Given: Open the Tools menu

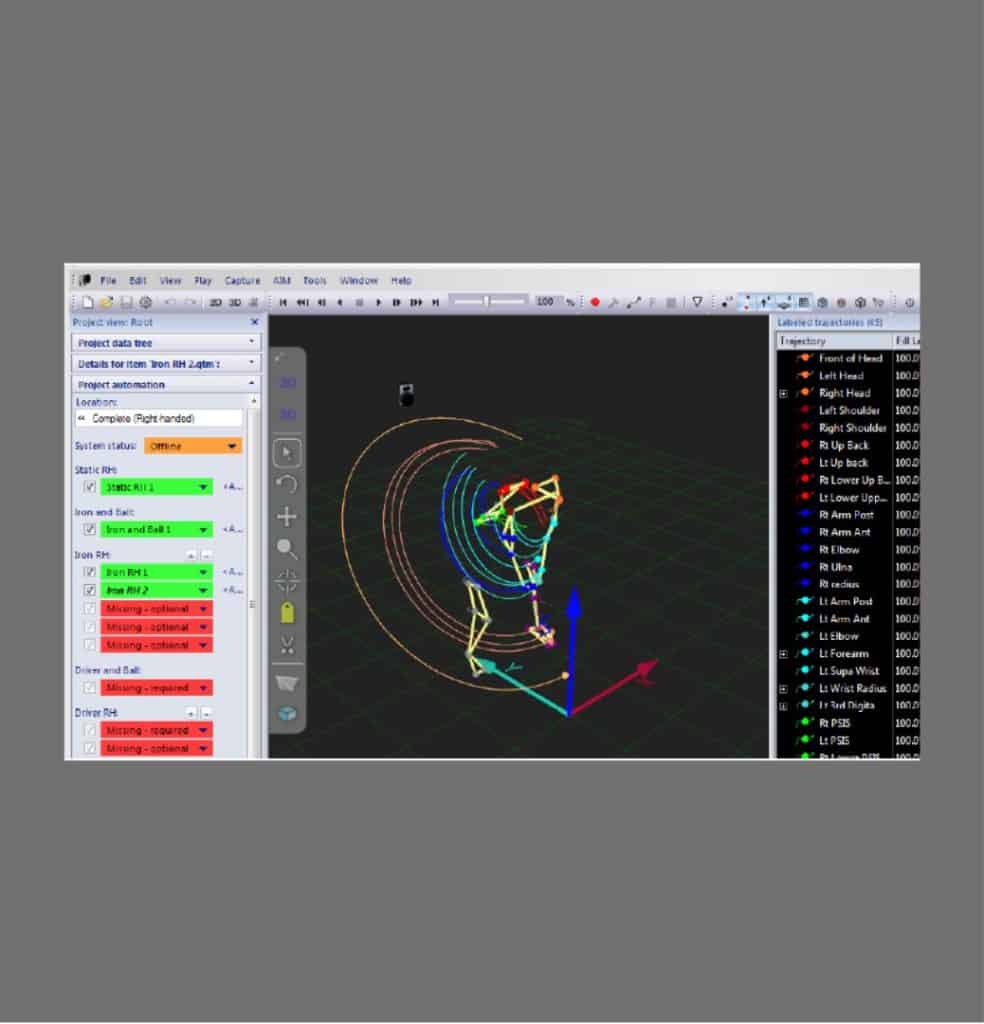Looking at the screenshot, I should tap(315, 281).
